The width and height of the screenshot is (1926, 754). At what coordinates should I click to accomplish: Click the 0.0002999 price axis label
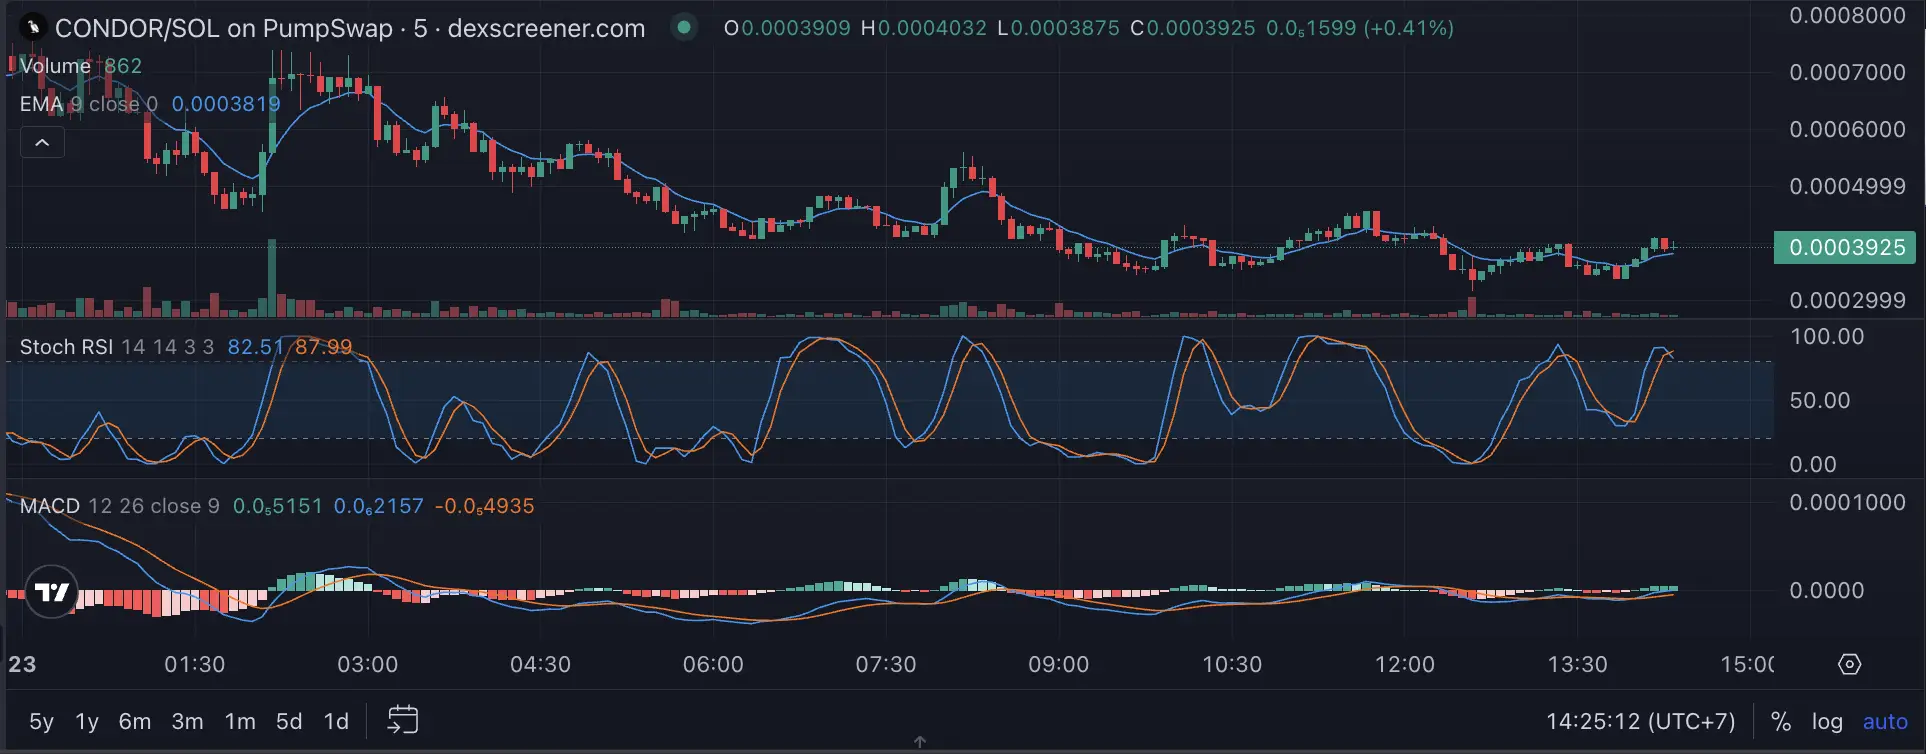pos(1847,300)
